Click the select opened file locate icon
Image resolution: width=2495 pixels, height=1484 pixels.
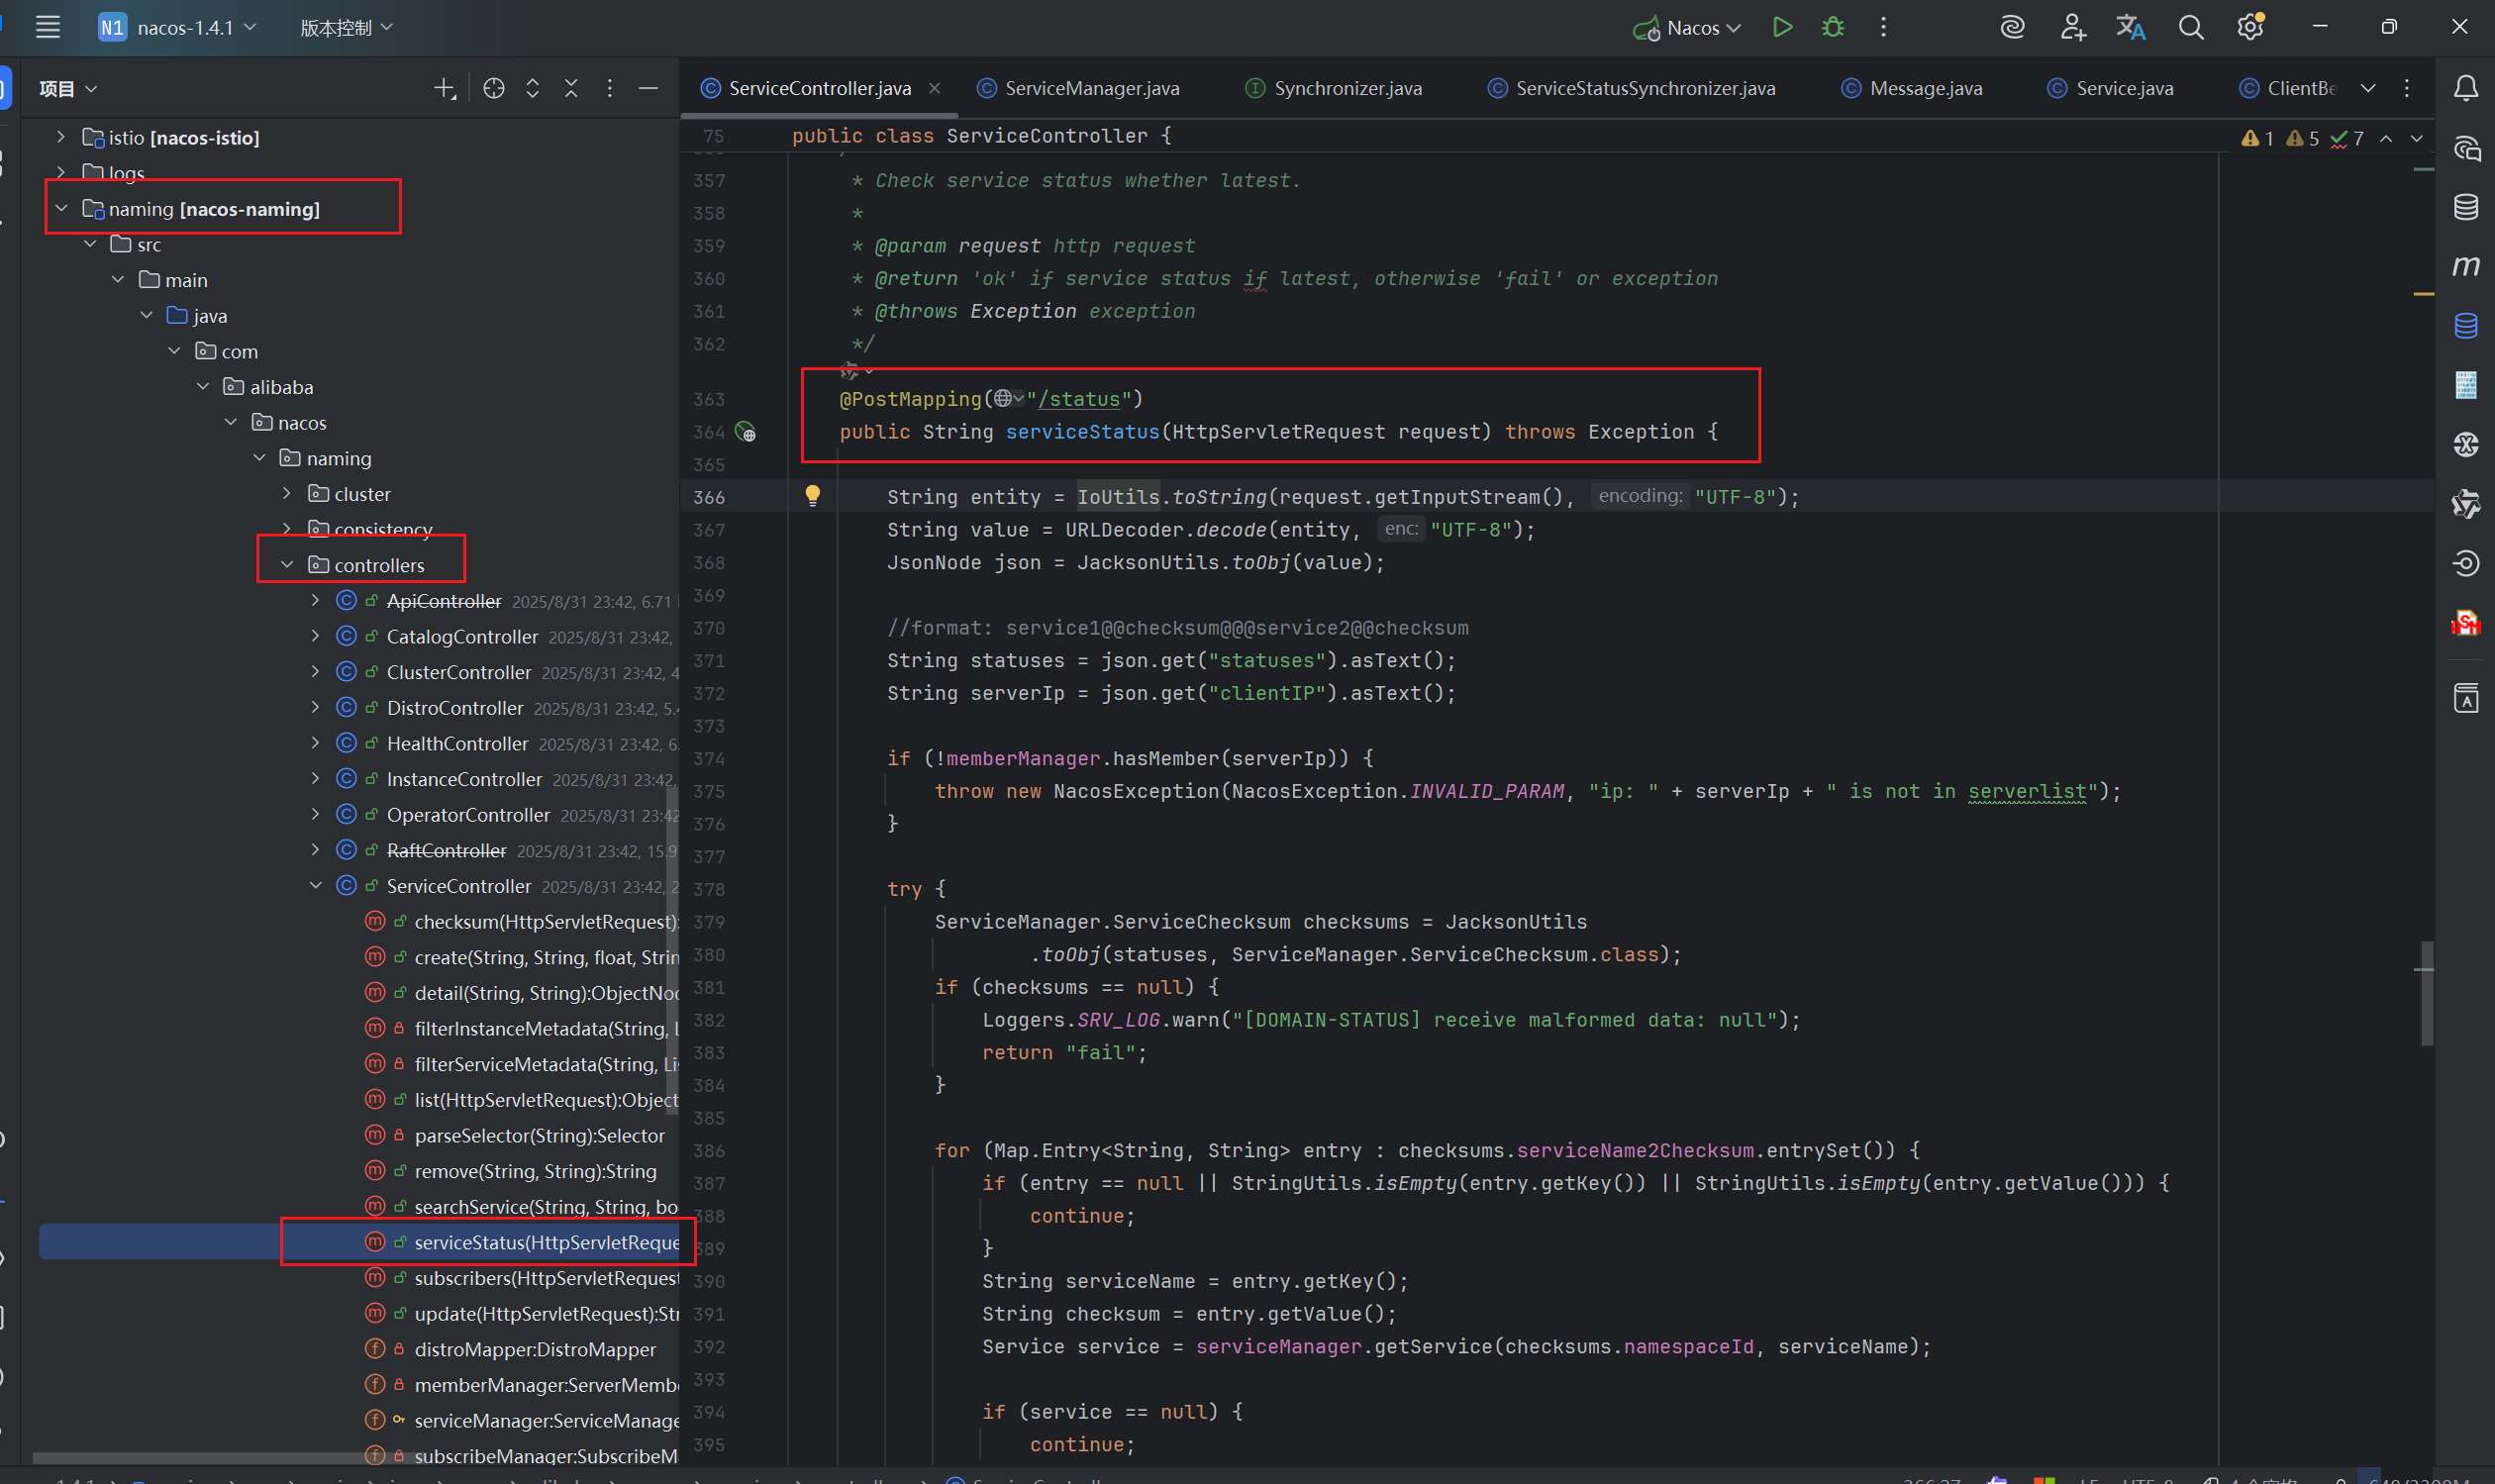coord(493,88)
